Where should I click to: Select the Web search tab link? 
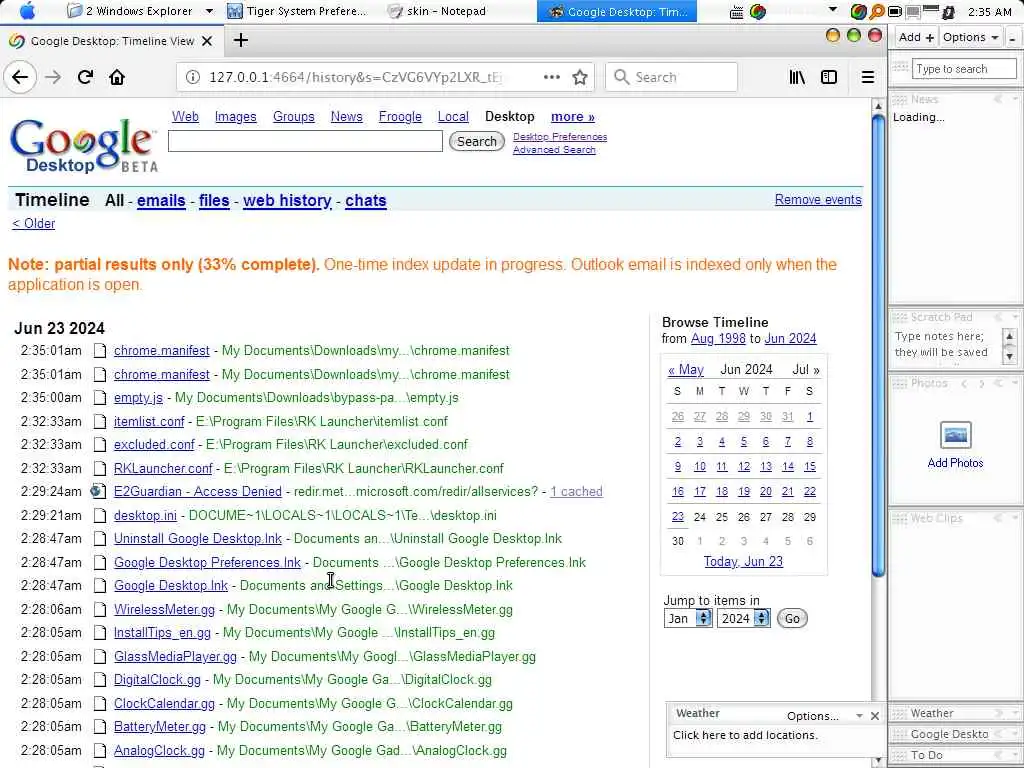click(185, 116)
